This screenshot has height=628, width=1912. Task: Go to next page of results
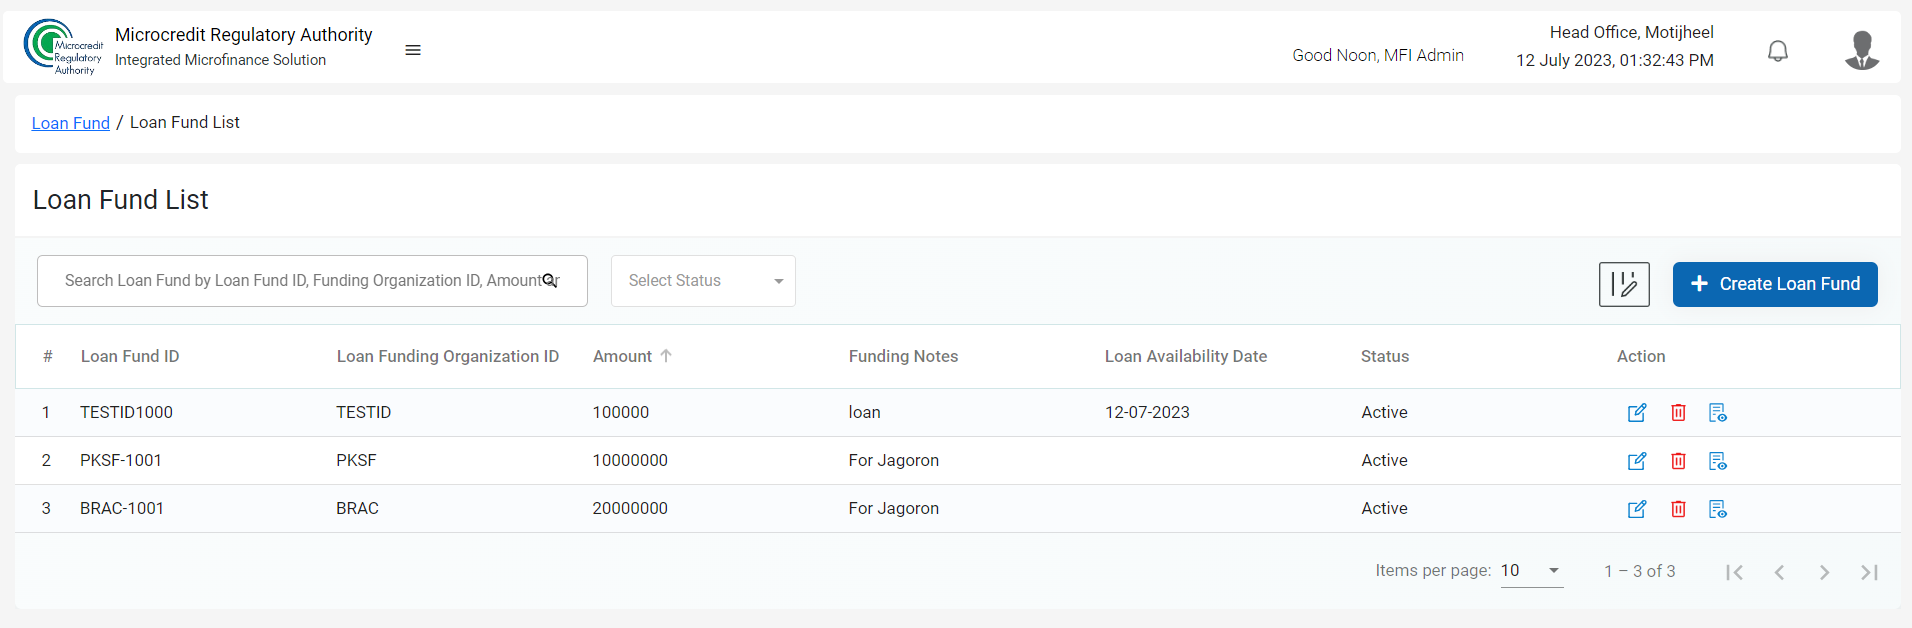[x=1824, y=572]
